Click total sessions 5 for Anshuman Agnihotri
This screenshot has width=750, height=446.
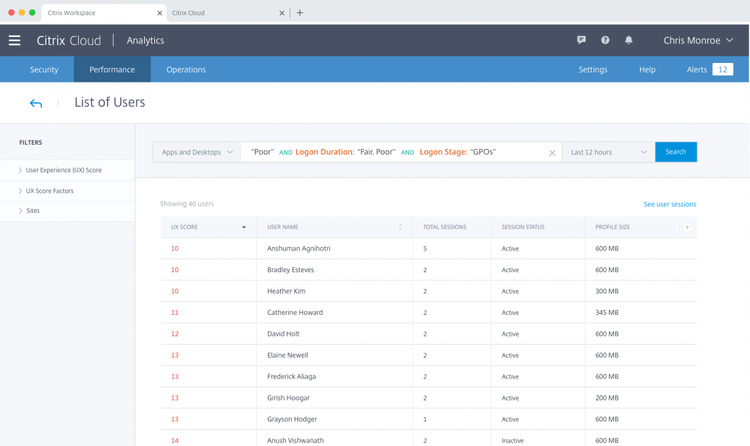tap(425, 249)
